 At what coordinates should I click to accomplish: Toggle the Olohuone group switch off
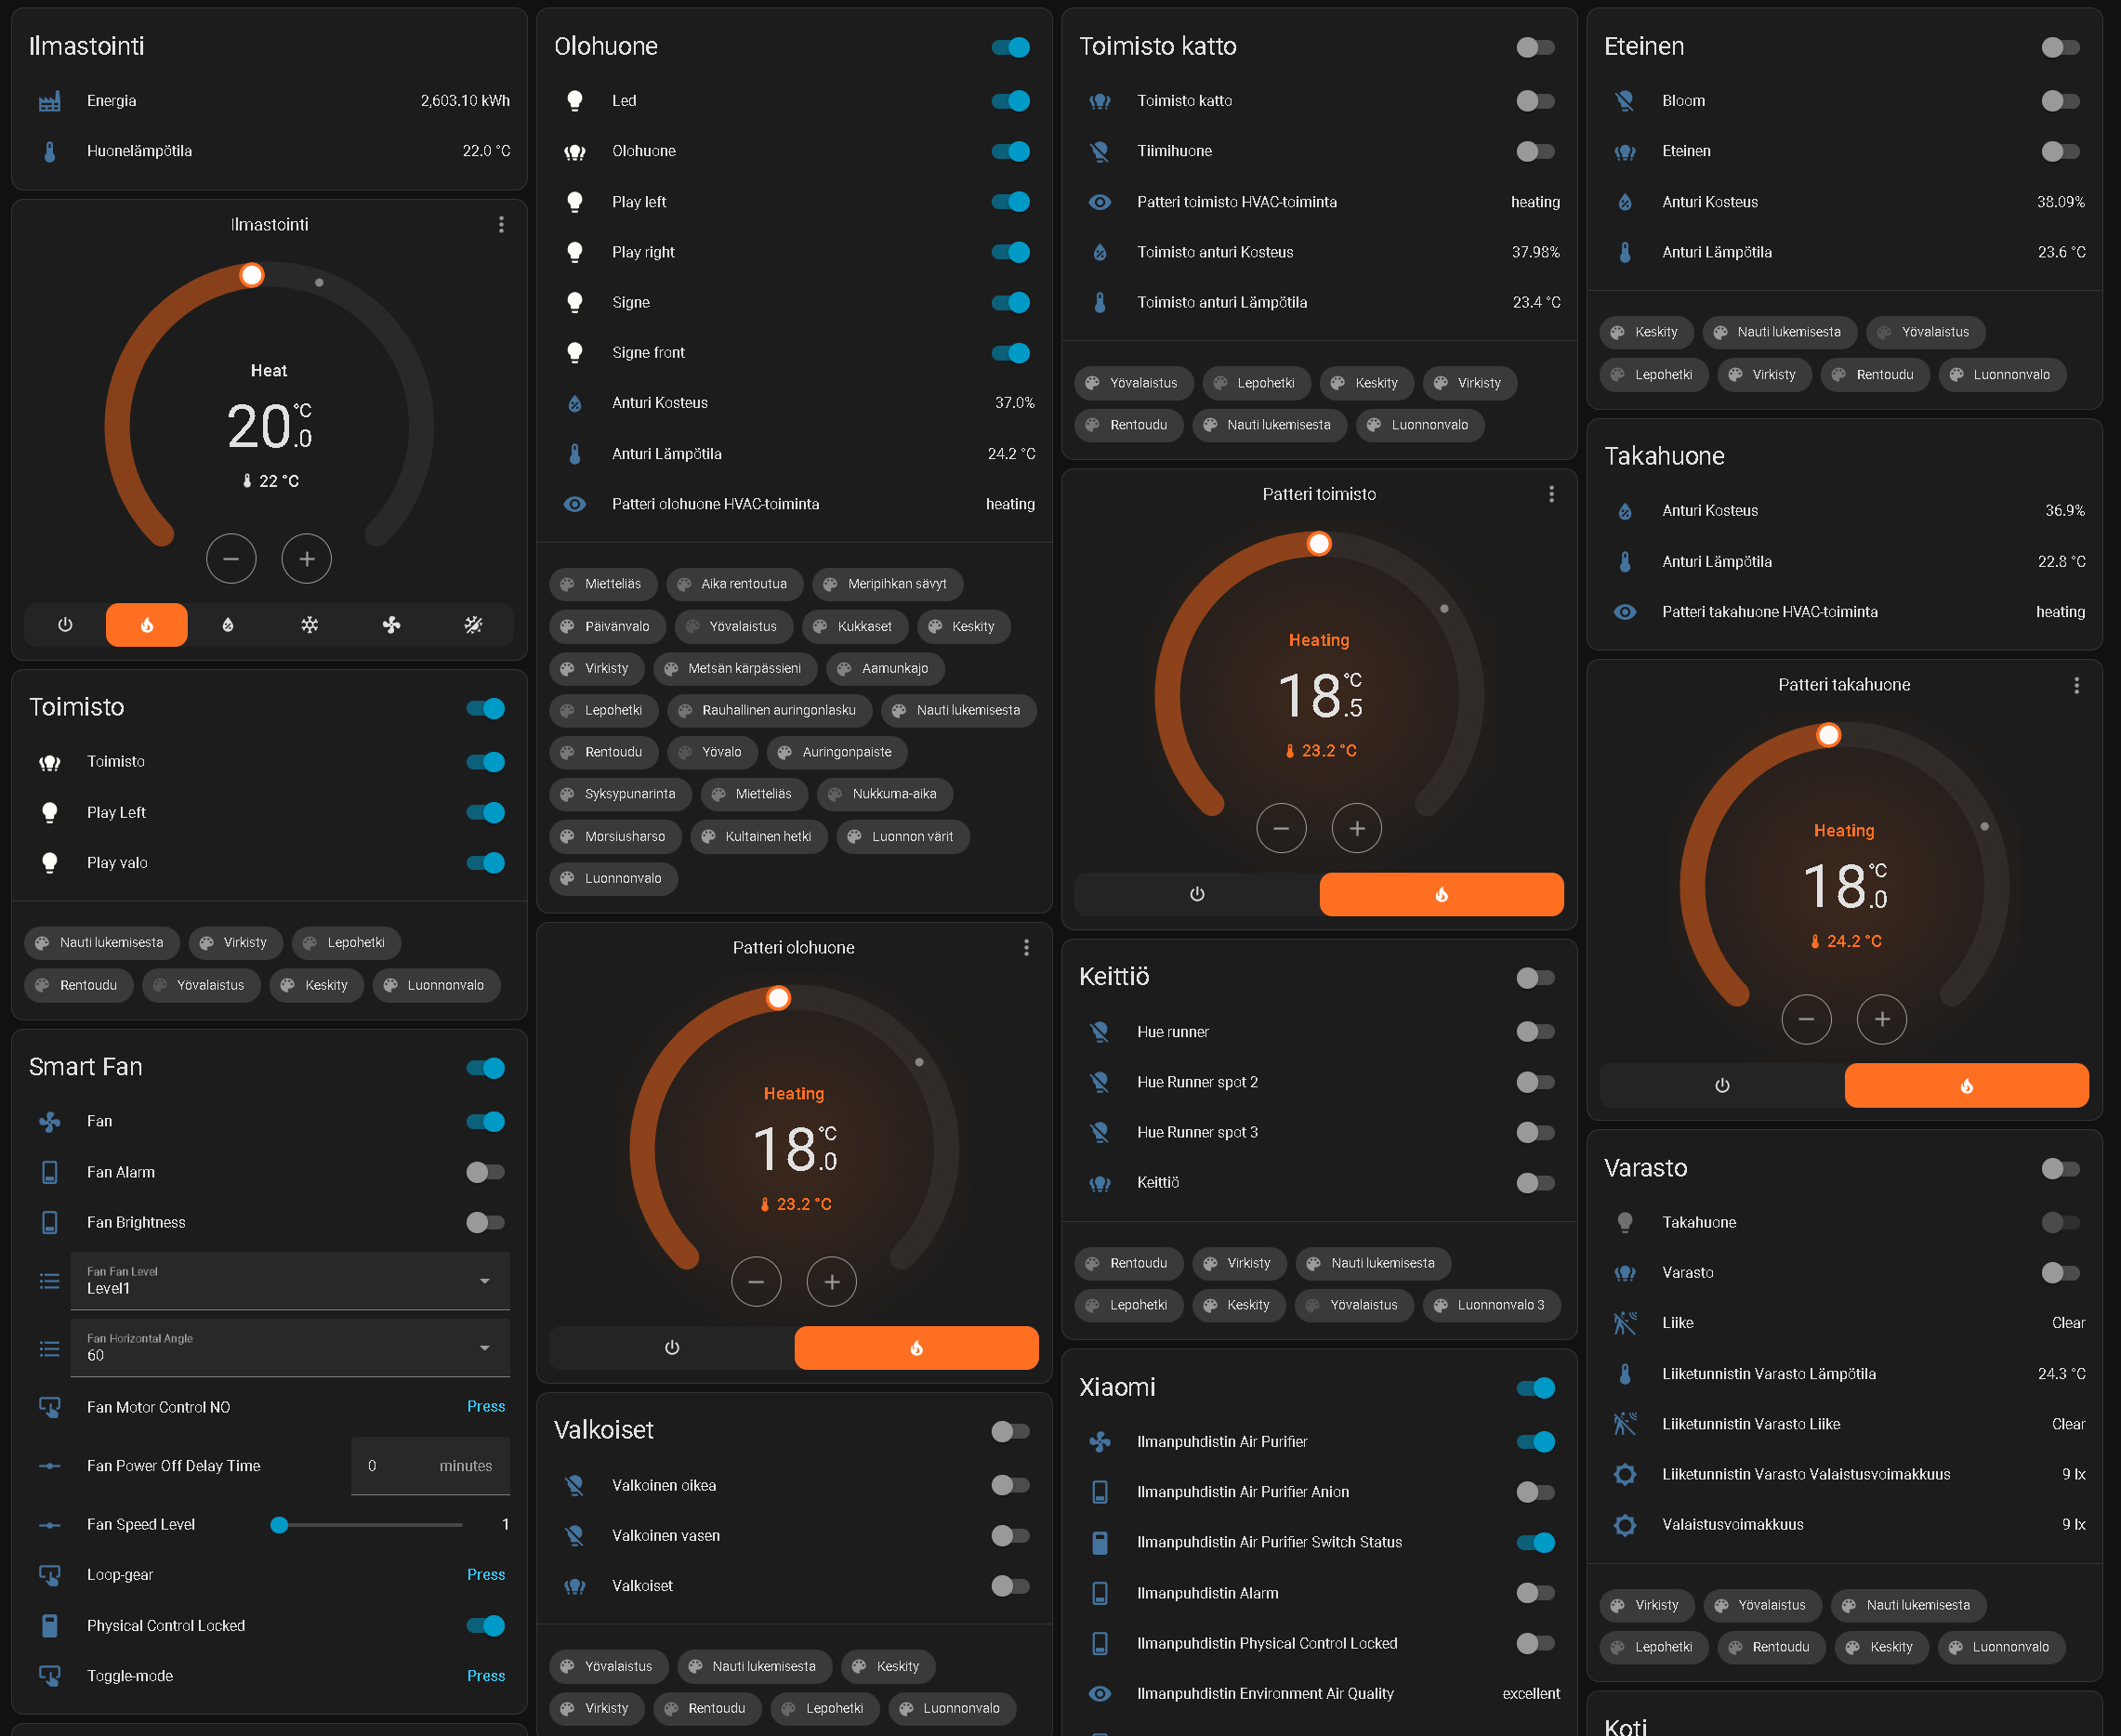[x=1010, y=47]
